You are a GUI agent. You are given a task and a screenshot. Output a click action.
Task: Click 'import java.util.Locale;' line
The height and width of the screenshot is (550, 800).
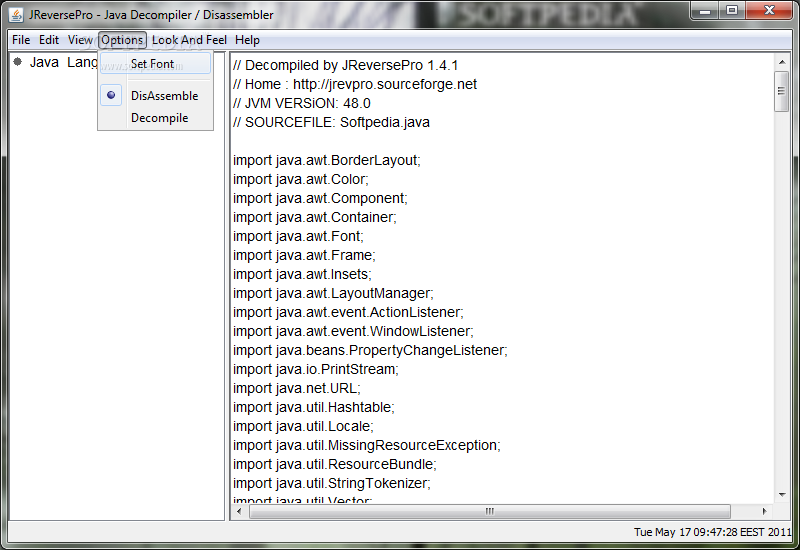303,427
